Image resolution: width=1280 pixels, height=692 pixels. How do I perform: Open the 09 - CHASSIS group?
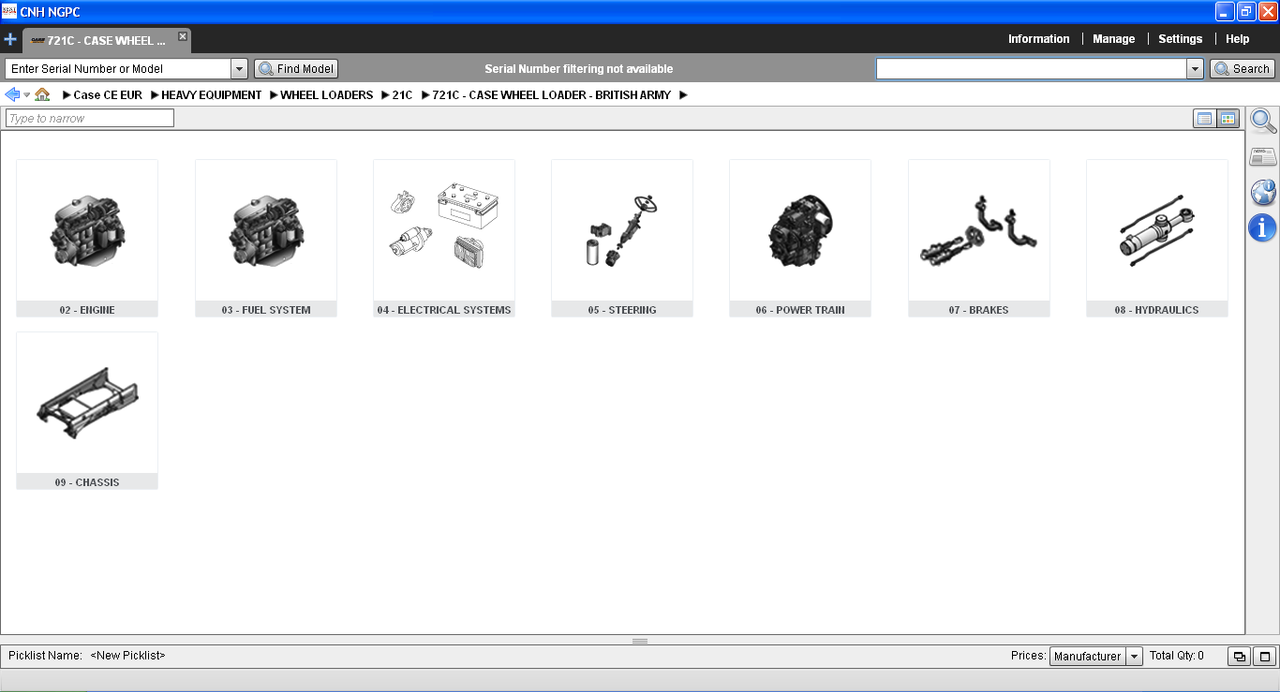(x=87, y=411)
